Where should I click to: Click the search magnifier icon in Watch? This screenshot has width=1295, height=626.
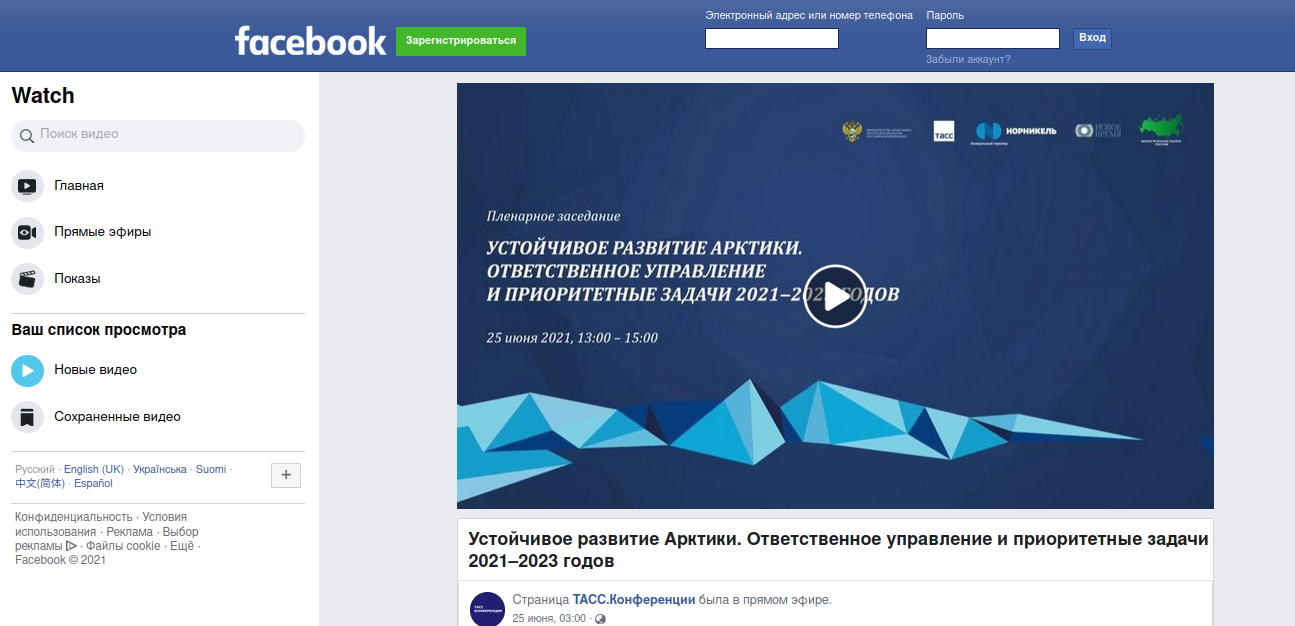pos(27,134)
